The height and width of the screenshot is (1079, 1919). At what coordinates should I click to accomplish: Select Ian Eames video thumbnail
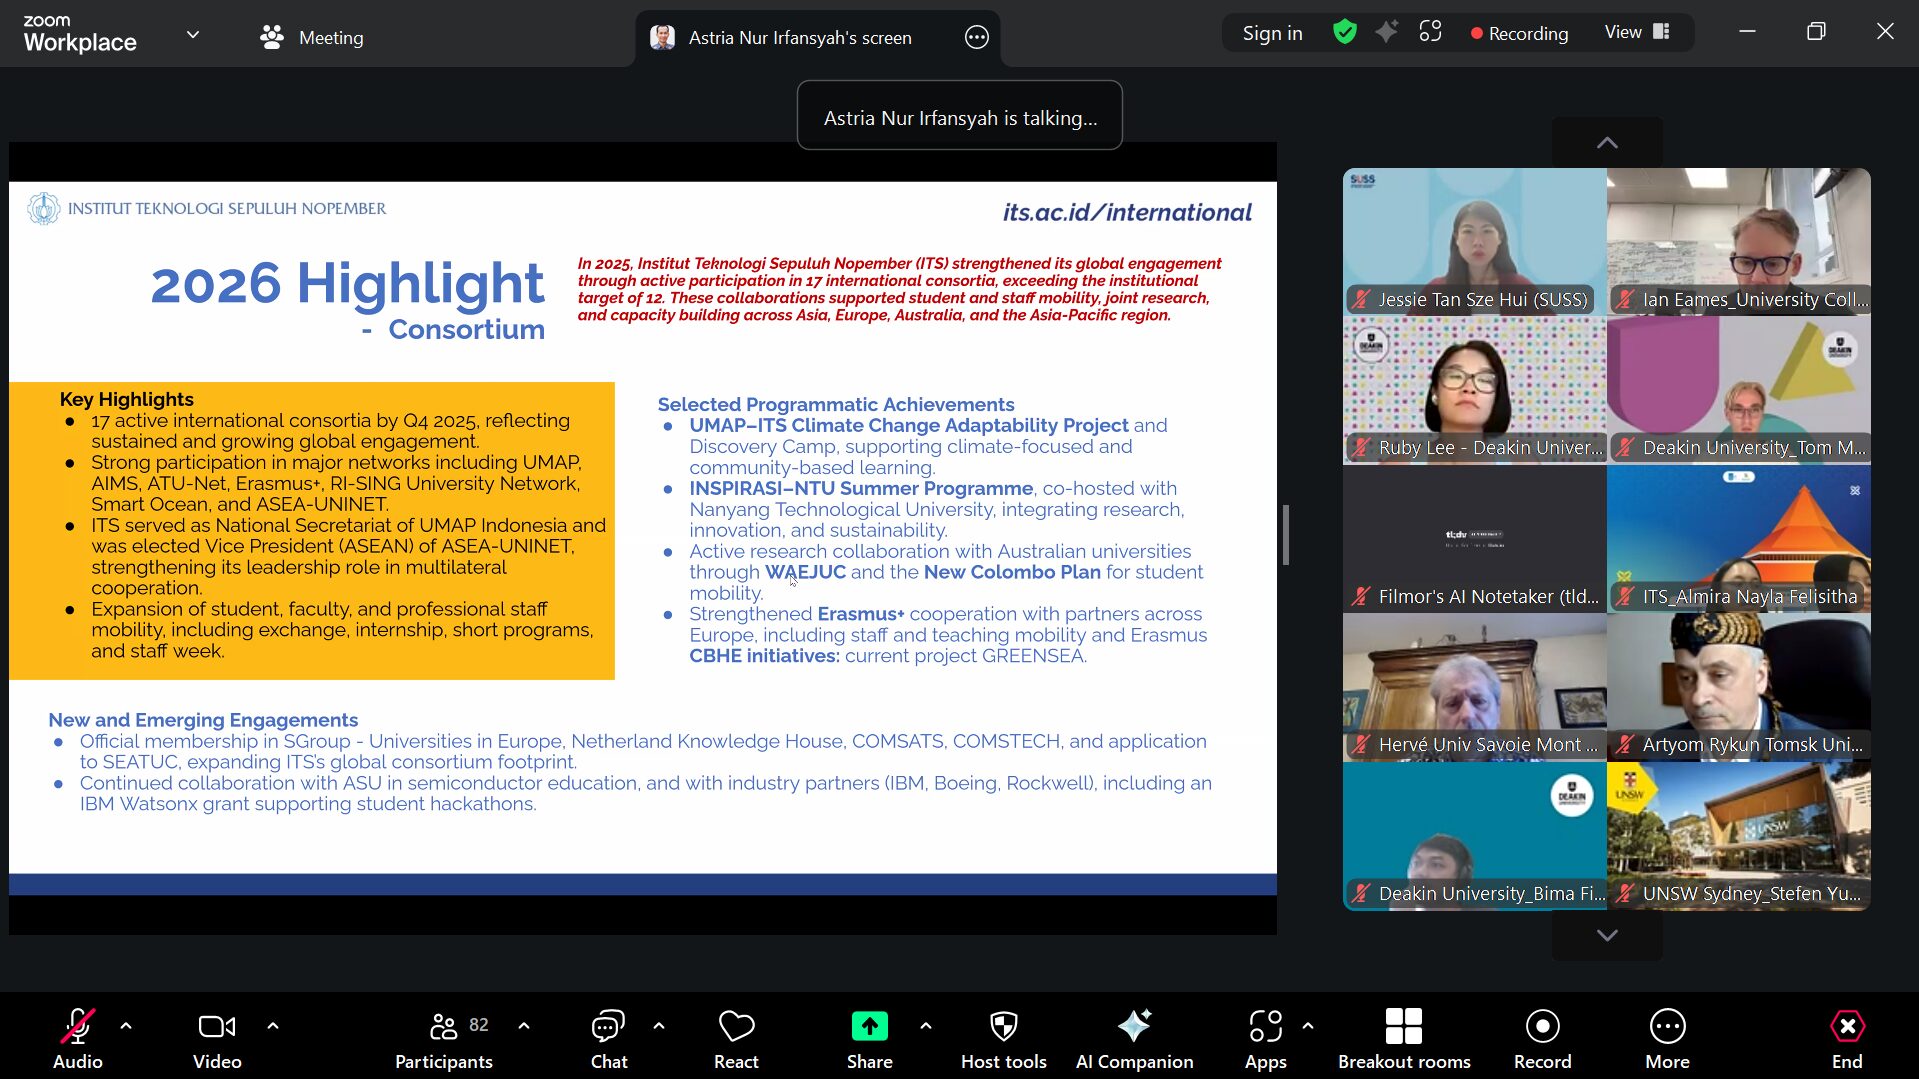[1738, 241]
